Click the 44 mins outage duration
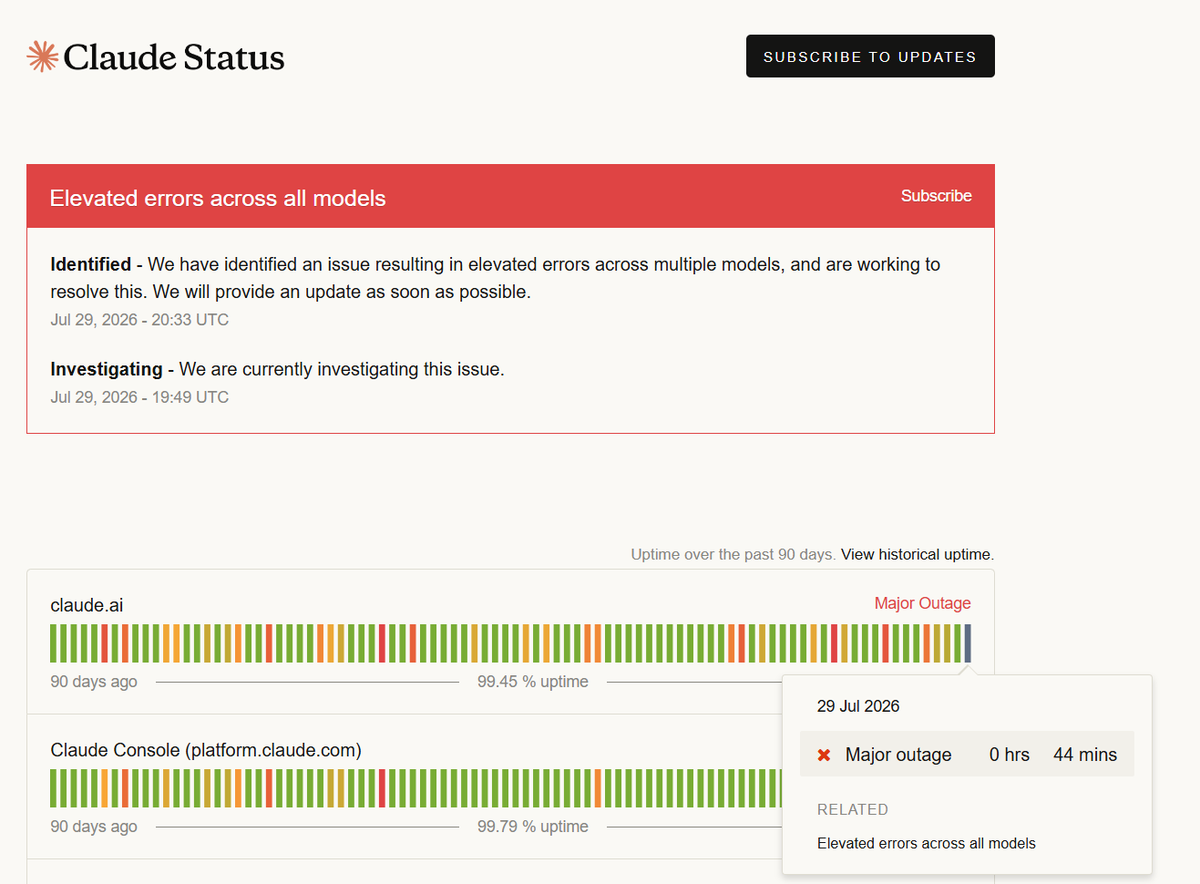Viewport: 1200px width, 884px height. [x=1085, y=755]
